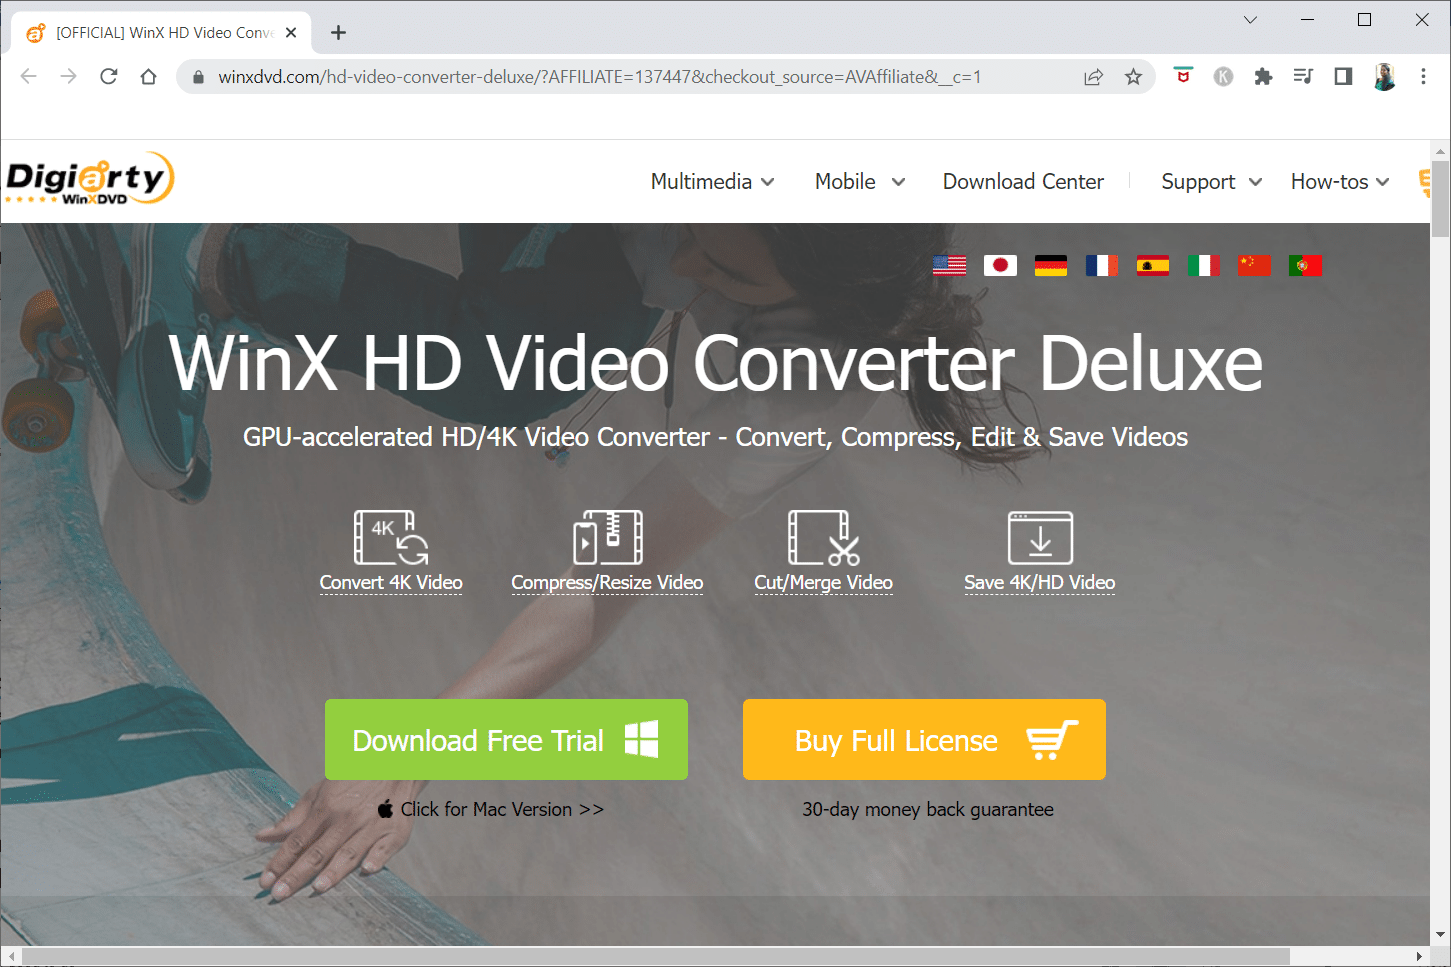Open the media control playlist icon
The height and width of the screenshot is (967, 1451).
tap(1303, 76)
